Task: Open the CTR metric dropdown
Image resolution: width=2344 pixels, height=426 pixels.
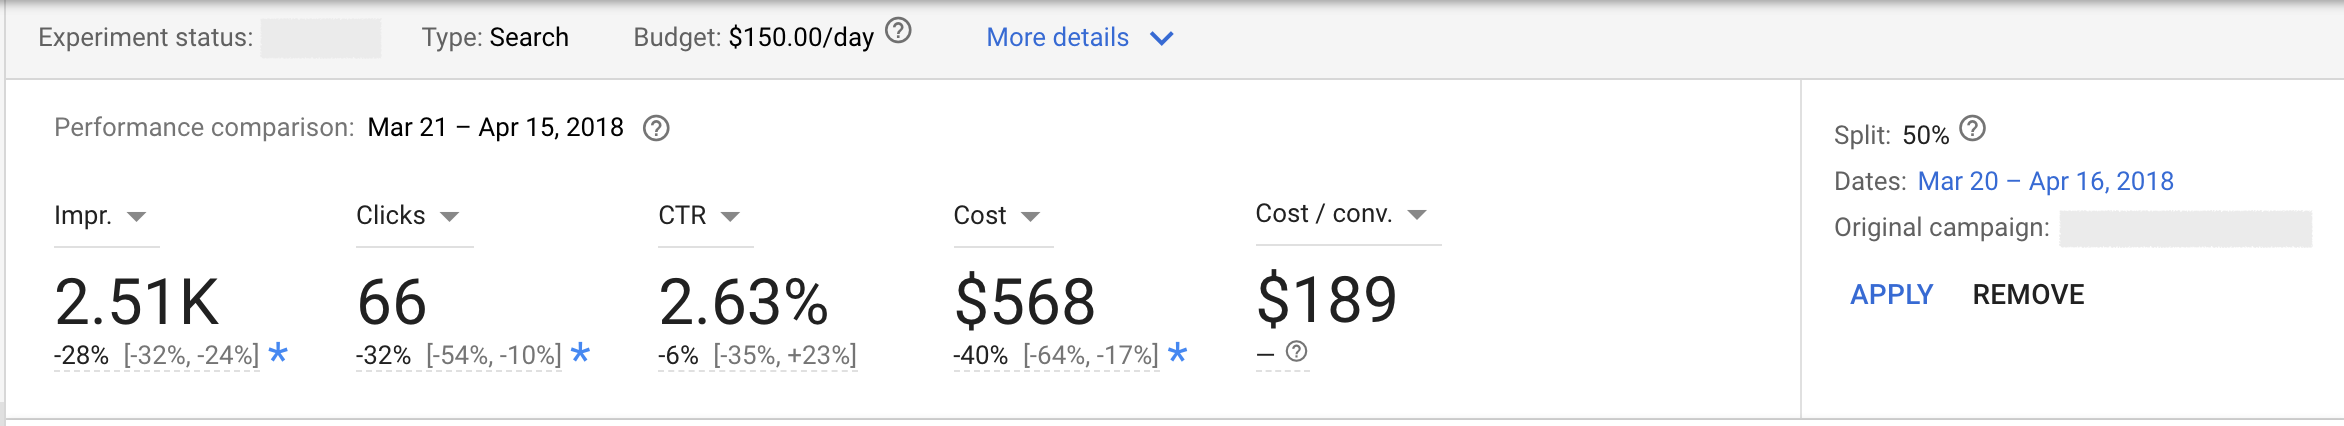Action: point(730,217)
